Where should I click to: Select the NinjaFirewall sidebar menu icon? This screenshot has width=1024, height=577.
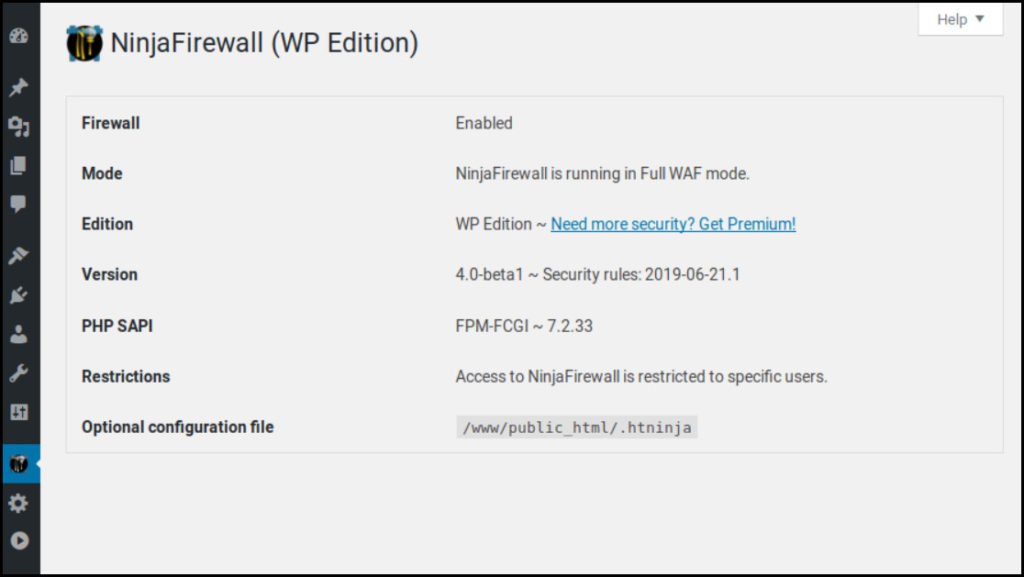point(18,464)
